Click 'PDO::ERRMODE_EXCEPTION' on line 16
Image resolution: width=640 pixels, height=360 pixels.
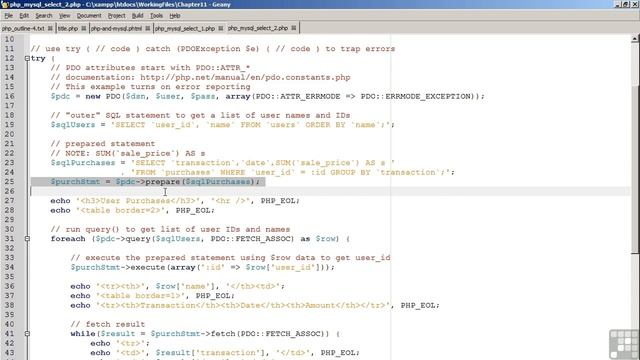(x=416, y=96)
